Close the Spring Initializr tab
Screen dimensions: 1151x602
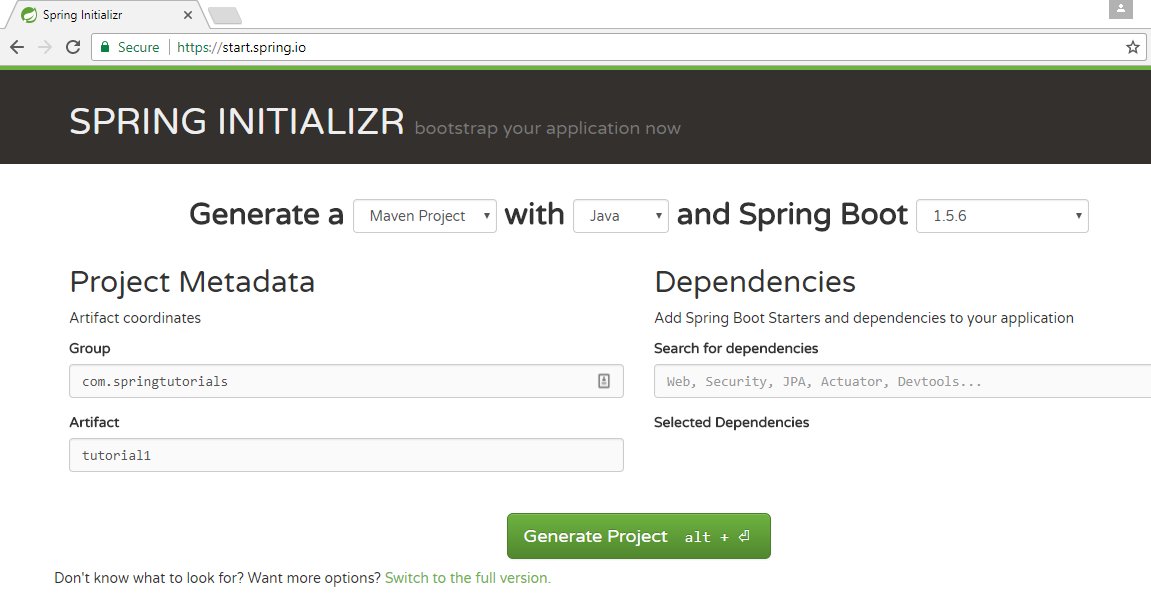[x=188, y=15]
